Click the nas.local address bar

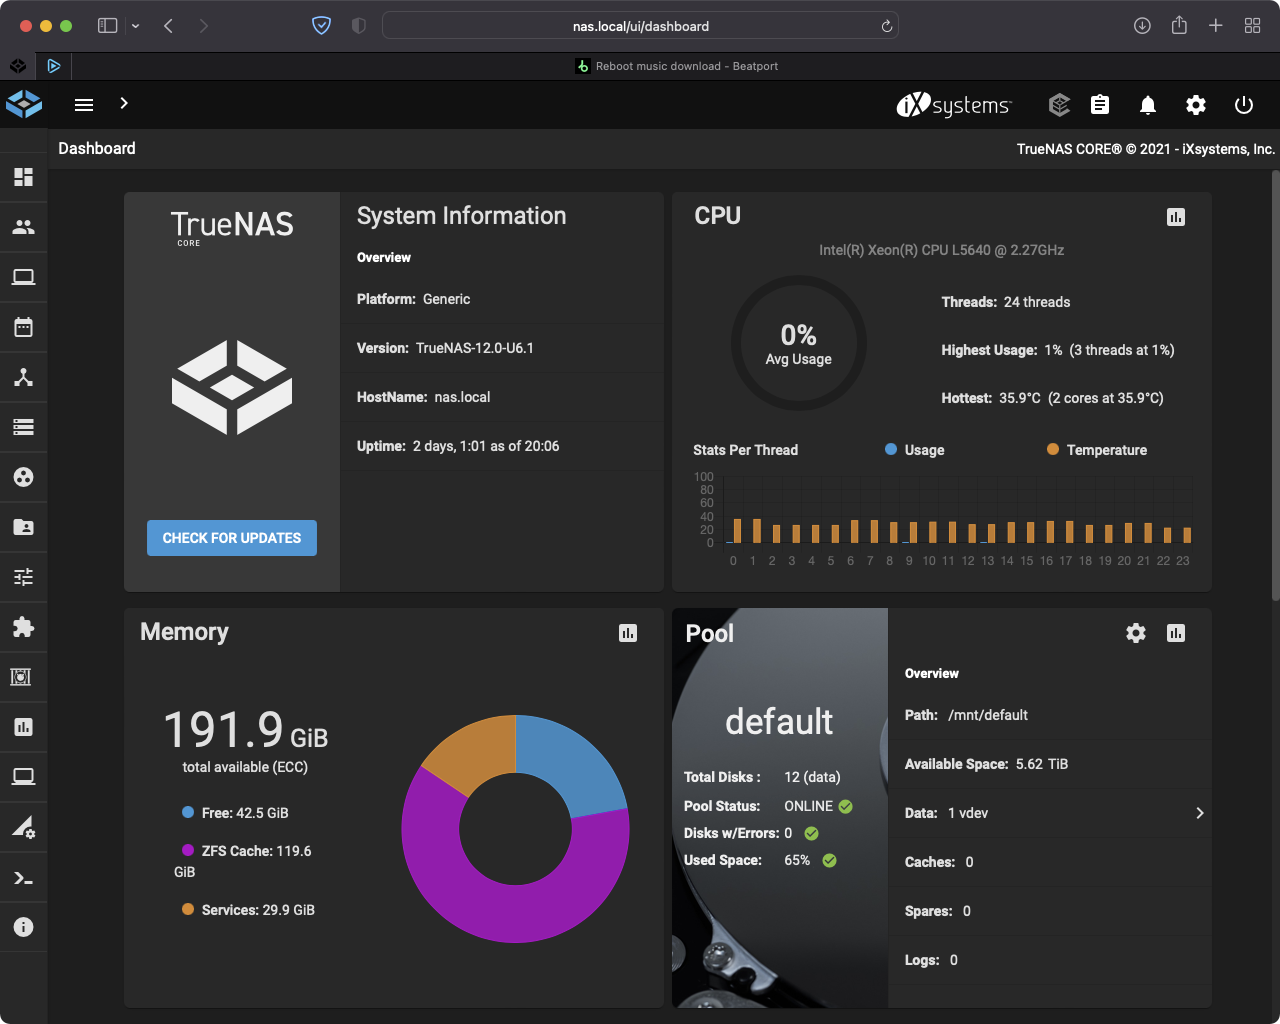(x=640, y=26)
